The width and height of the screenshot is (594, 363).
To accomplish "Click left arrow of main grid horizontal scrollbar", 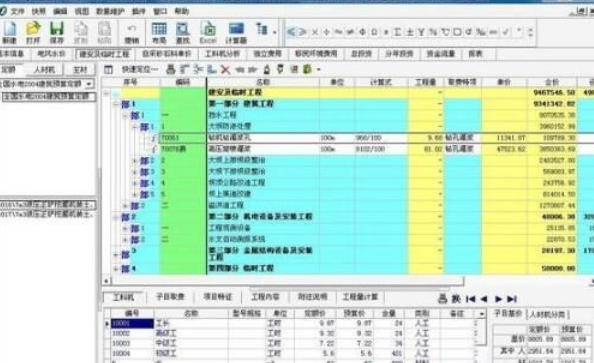I will point(106,281).
